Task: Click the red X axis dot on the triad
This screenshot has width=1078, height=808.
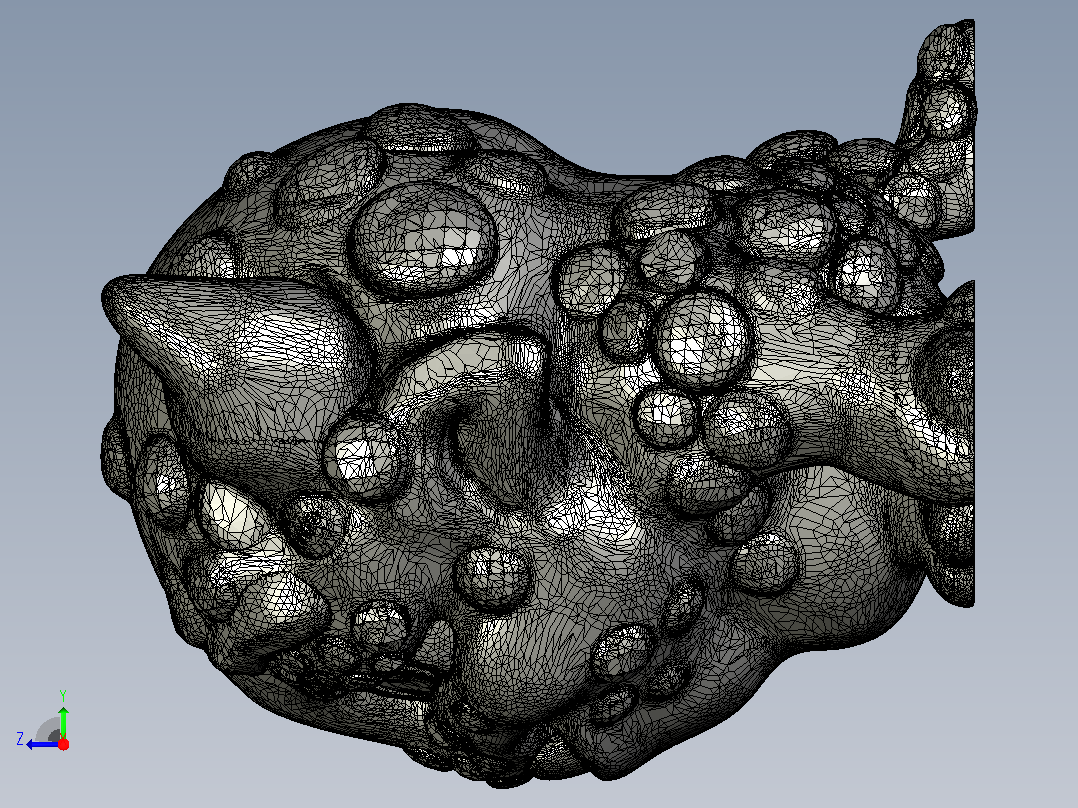Action: click(63, 744)
